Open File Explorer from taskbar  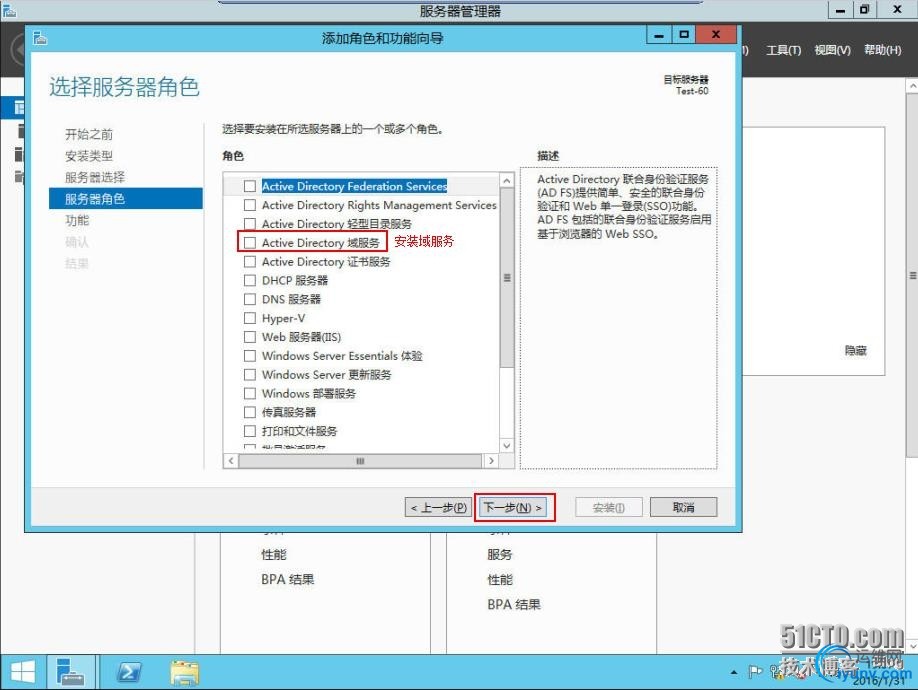pyautogui.click(x=184, y=672)
